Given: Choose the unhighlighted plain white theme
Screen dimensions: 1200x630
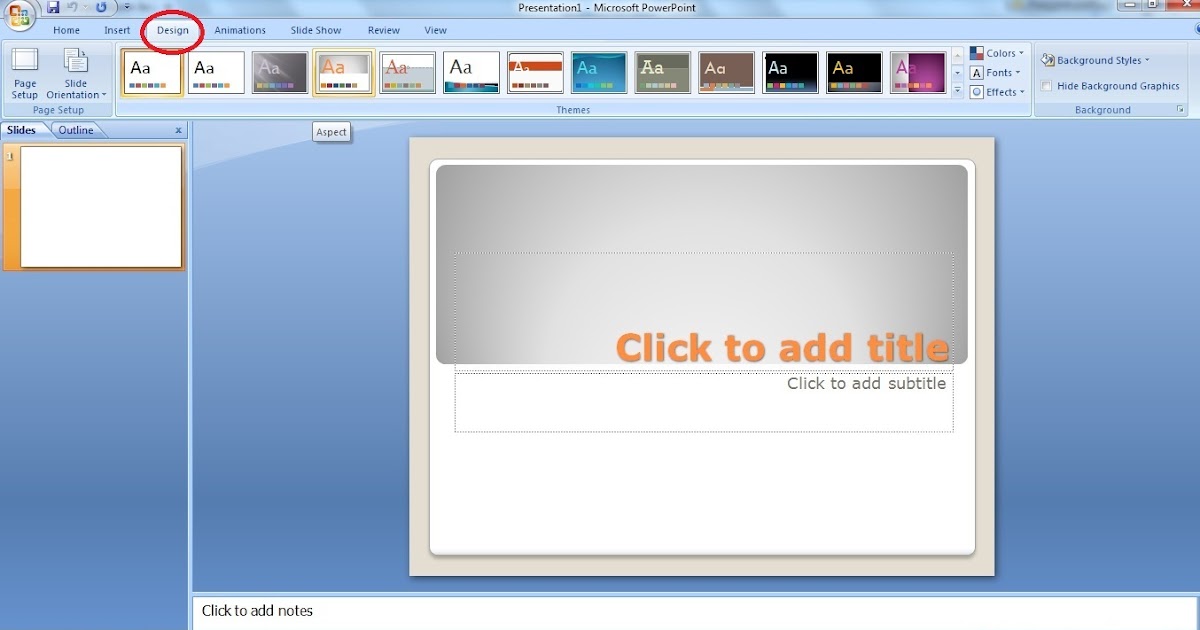Looking at the screenshot, I should tap(216, 73).
